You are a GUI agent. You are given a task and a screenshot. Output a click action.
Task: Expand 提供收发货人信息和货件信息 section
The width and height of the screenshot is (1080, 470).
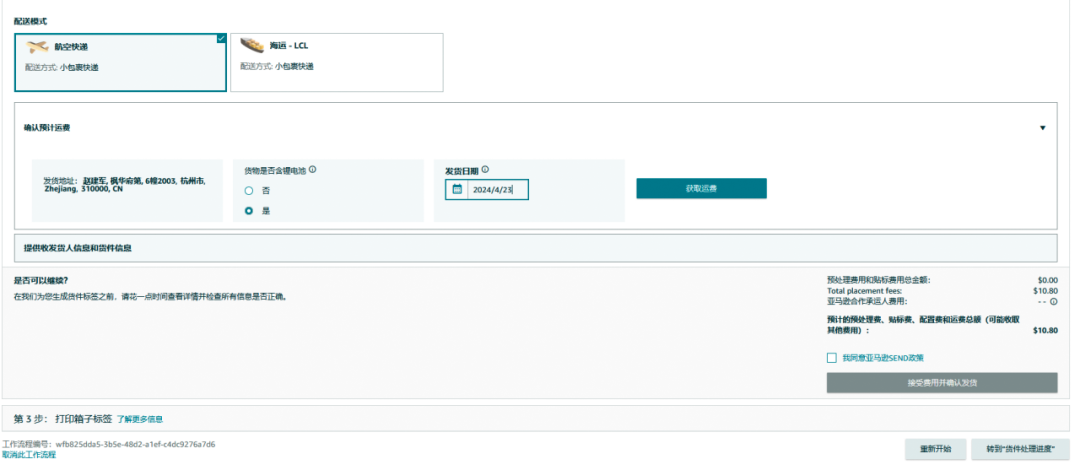535,248
